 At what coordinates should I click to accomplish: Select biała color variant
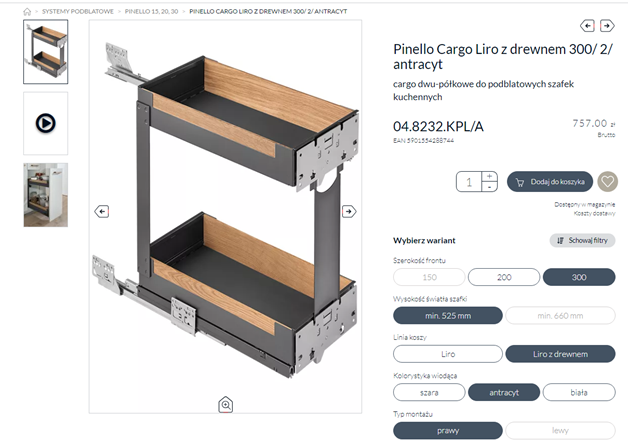[579, 392]
